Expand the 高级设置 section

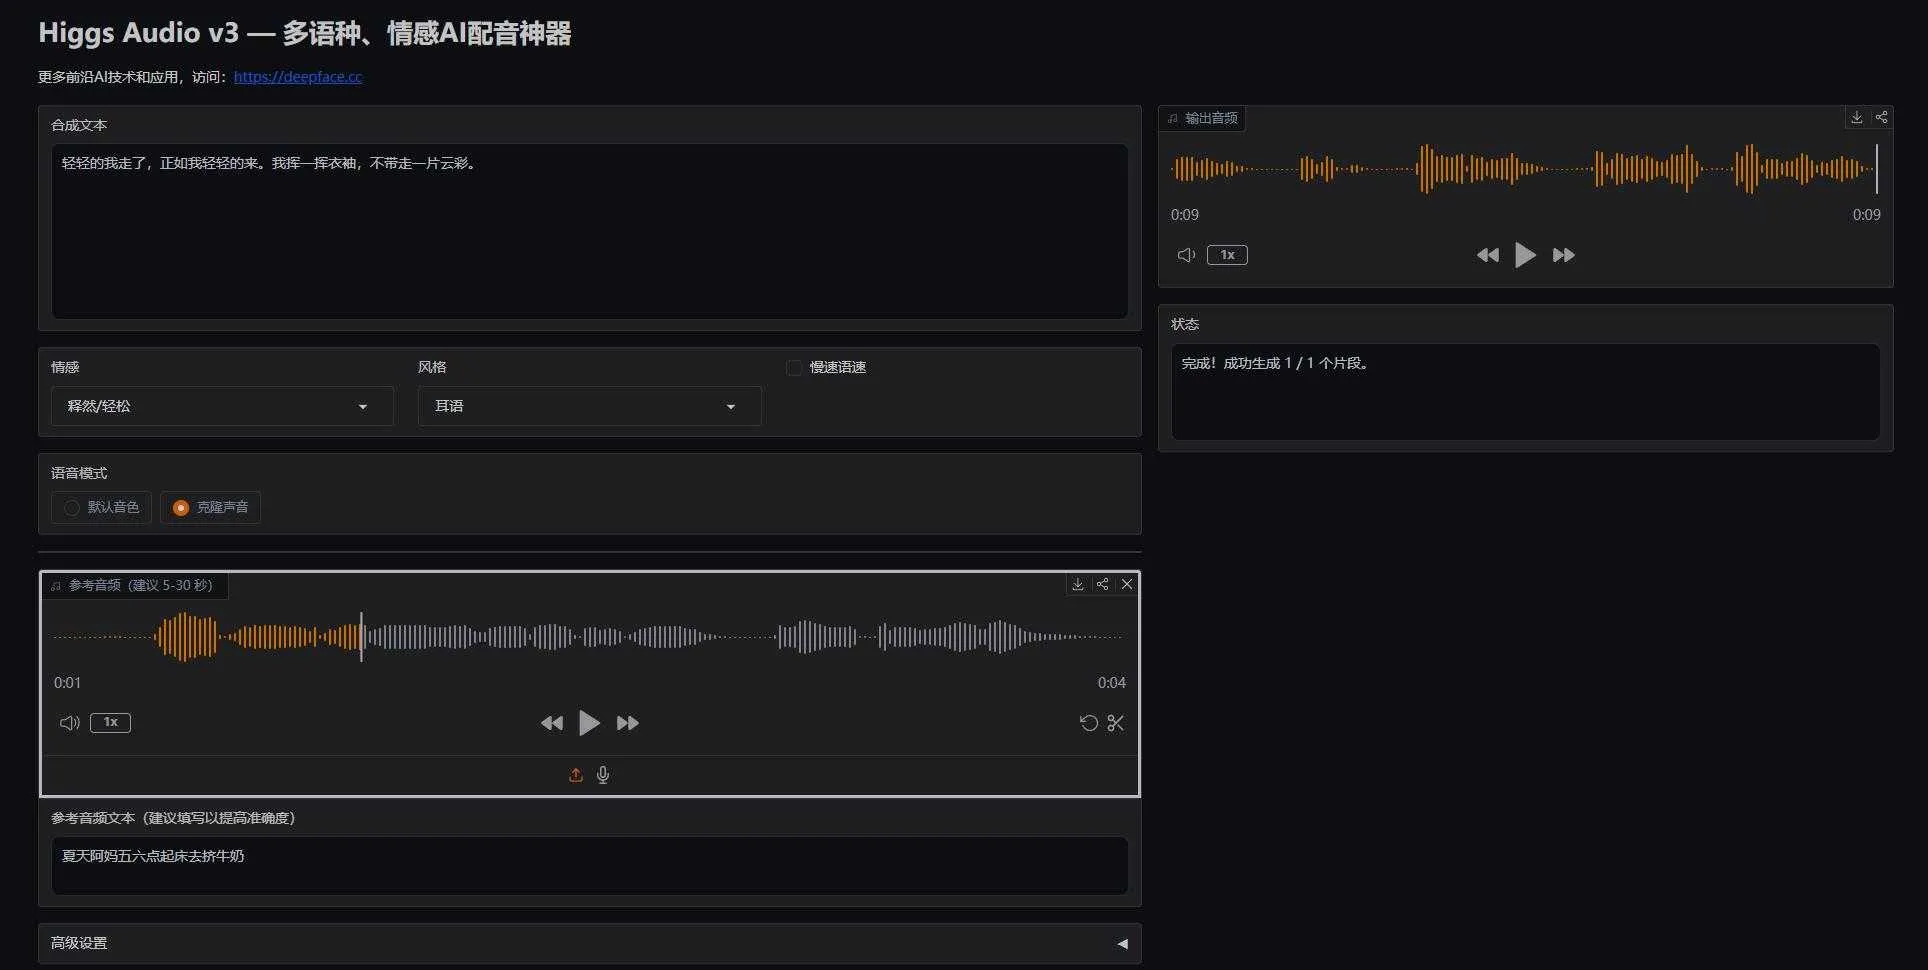[x=589, y=943]
